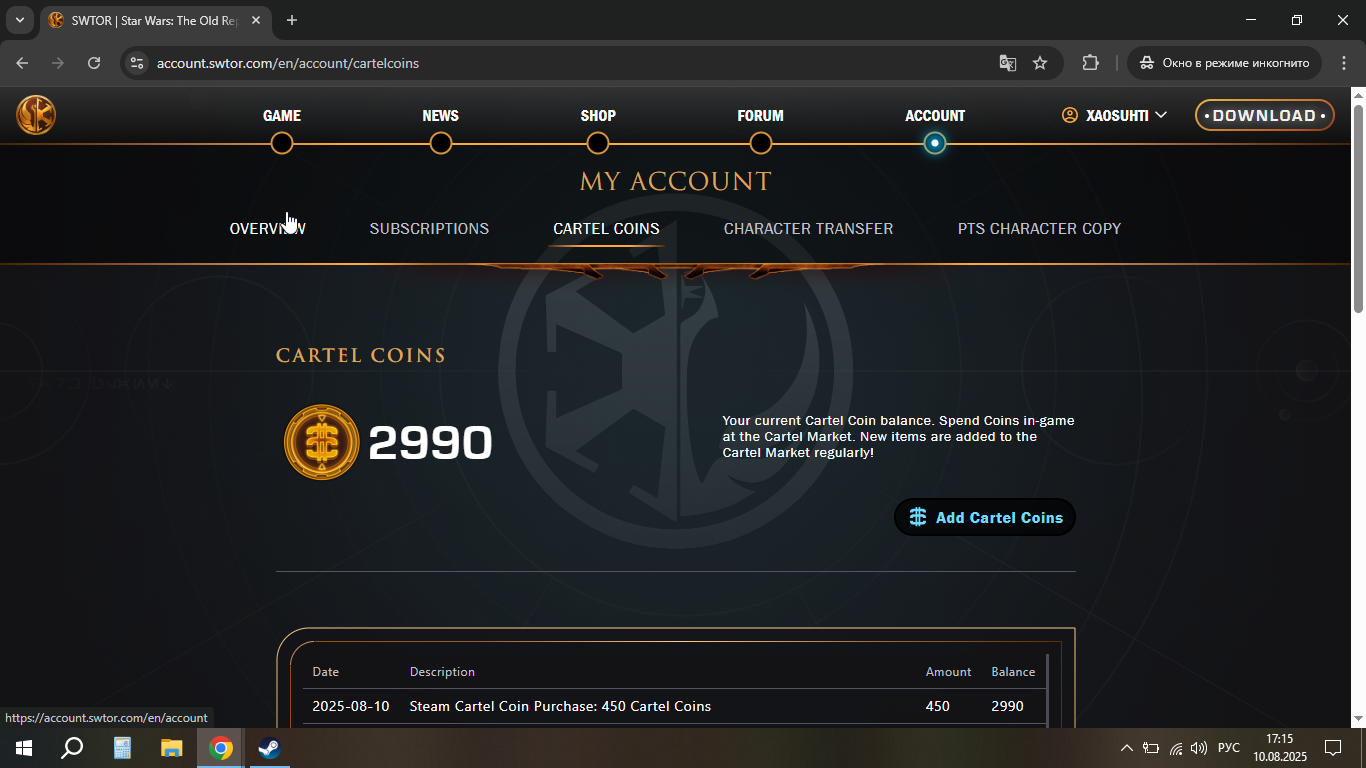Switch the РУС input language
This screenshot has width=1366, height=768.
click(1229, 748)
